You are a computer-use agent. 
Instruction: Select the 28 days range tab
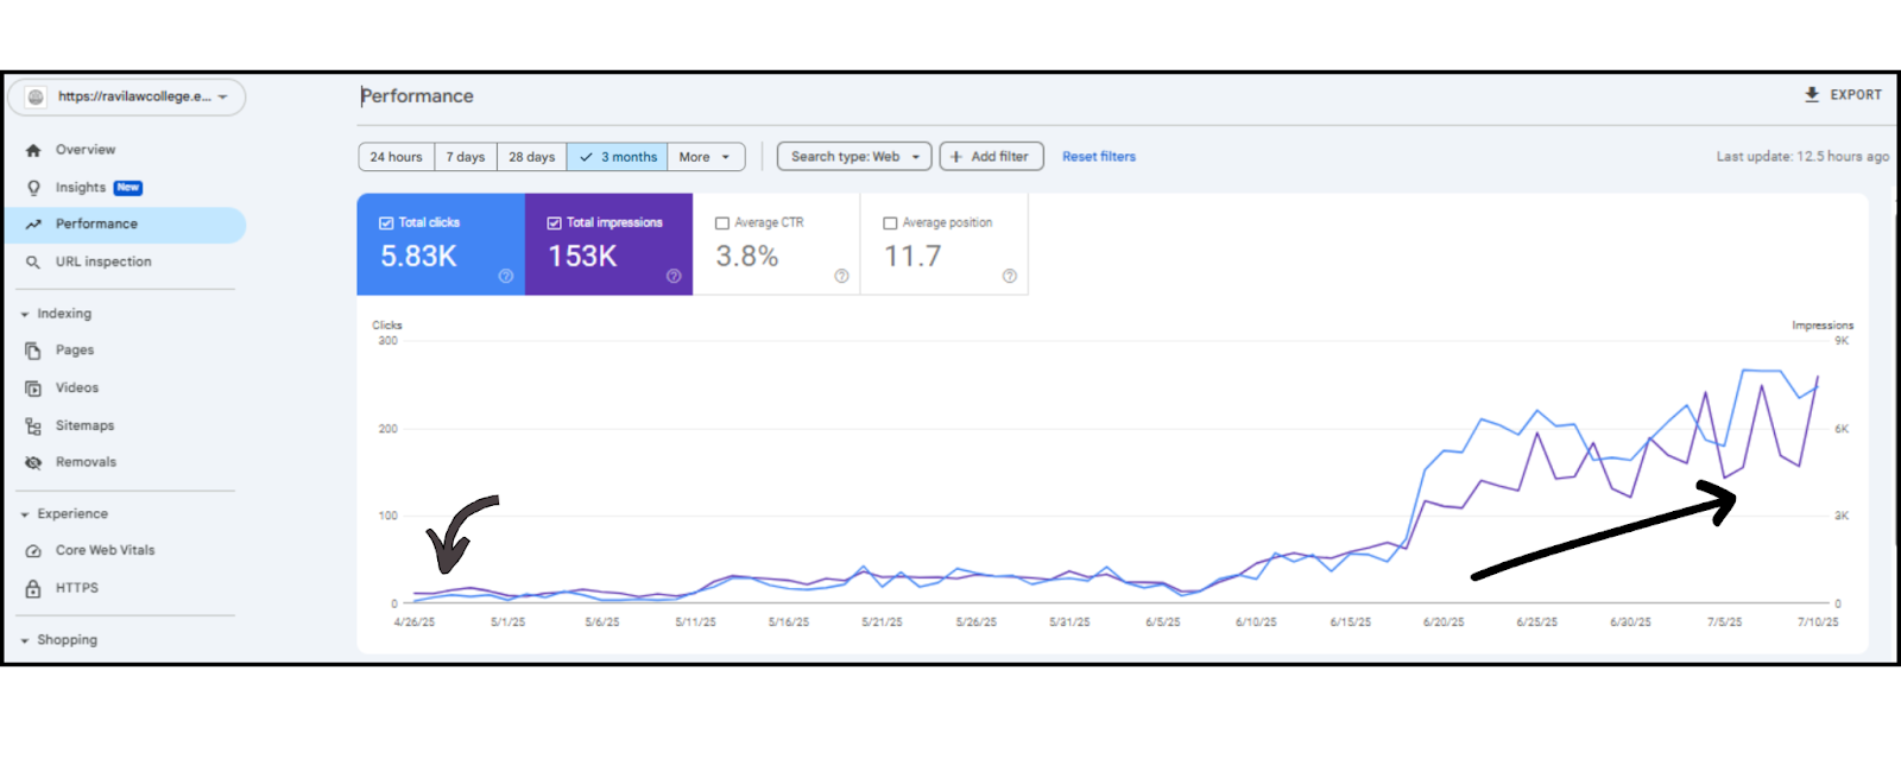(531, 157)
